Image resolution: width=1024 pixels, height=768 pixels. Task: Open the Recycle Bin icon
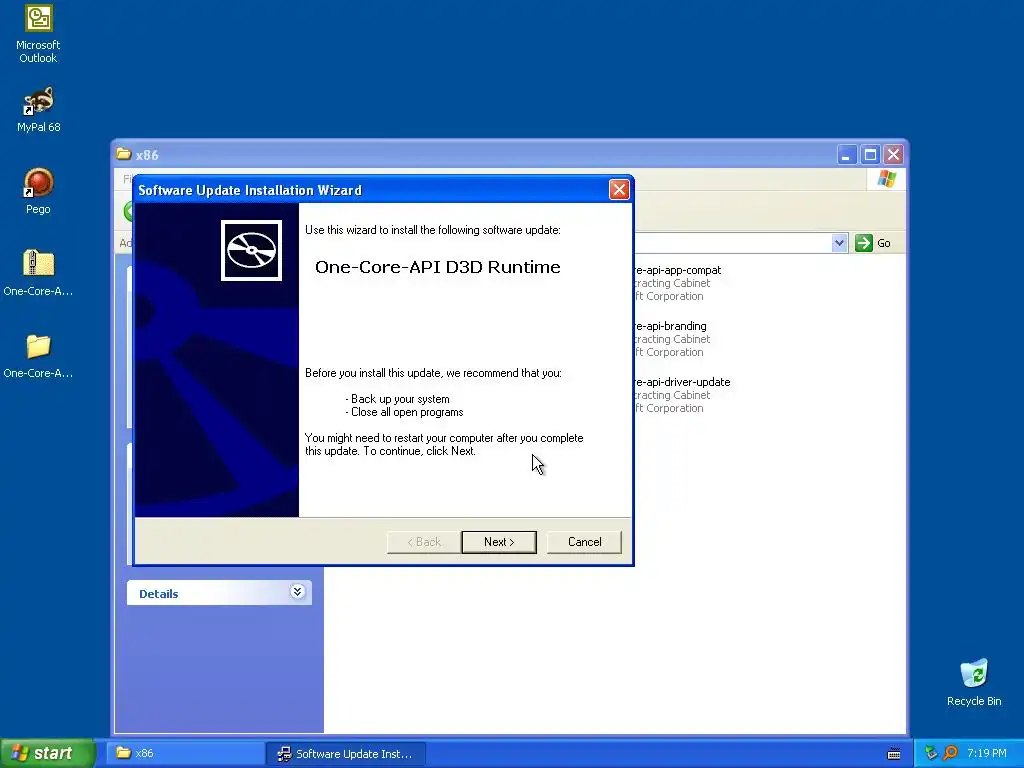click(974, 682)
